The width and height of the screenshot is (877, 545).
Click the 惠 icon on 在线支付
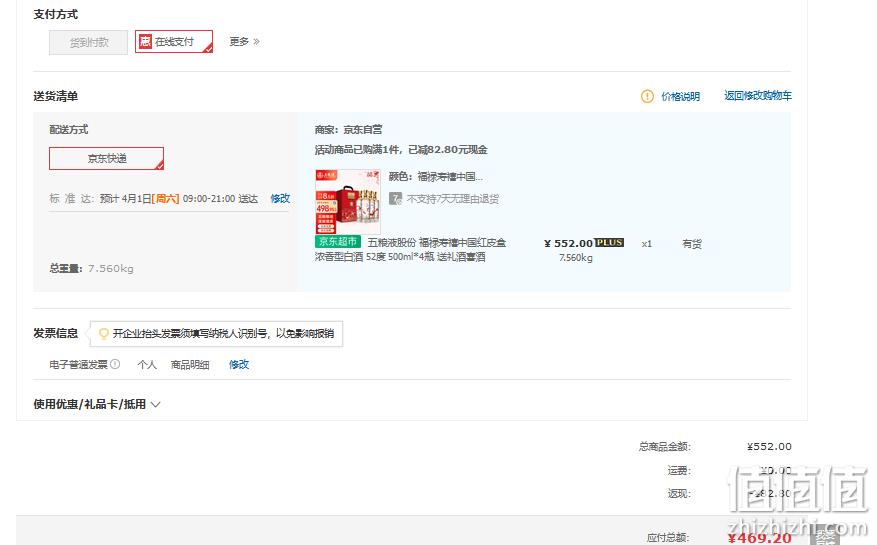[145, 41]
